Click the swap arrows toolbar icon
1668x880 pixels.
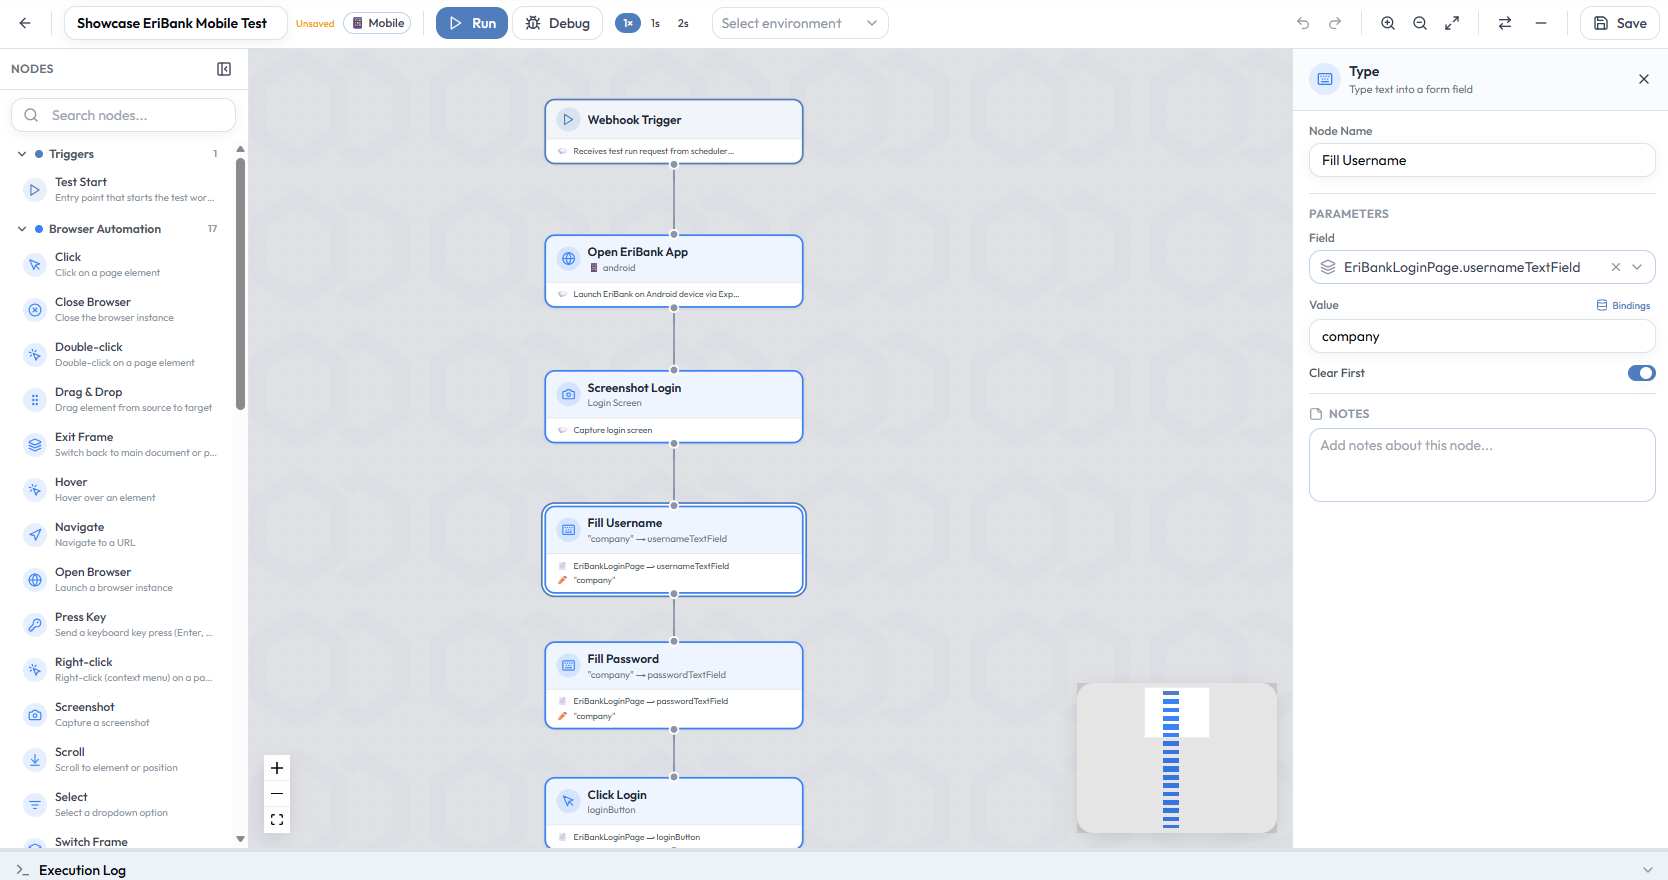point(1505,23)
